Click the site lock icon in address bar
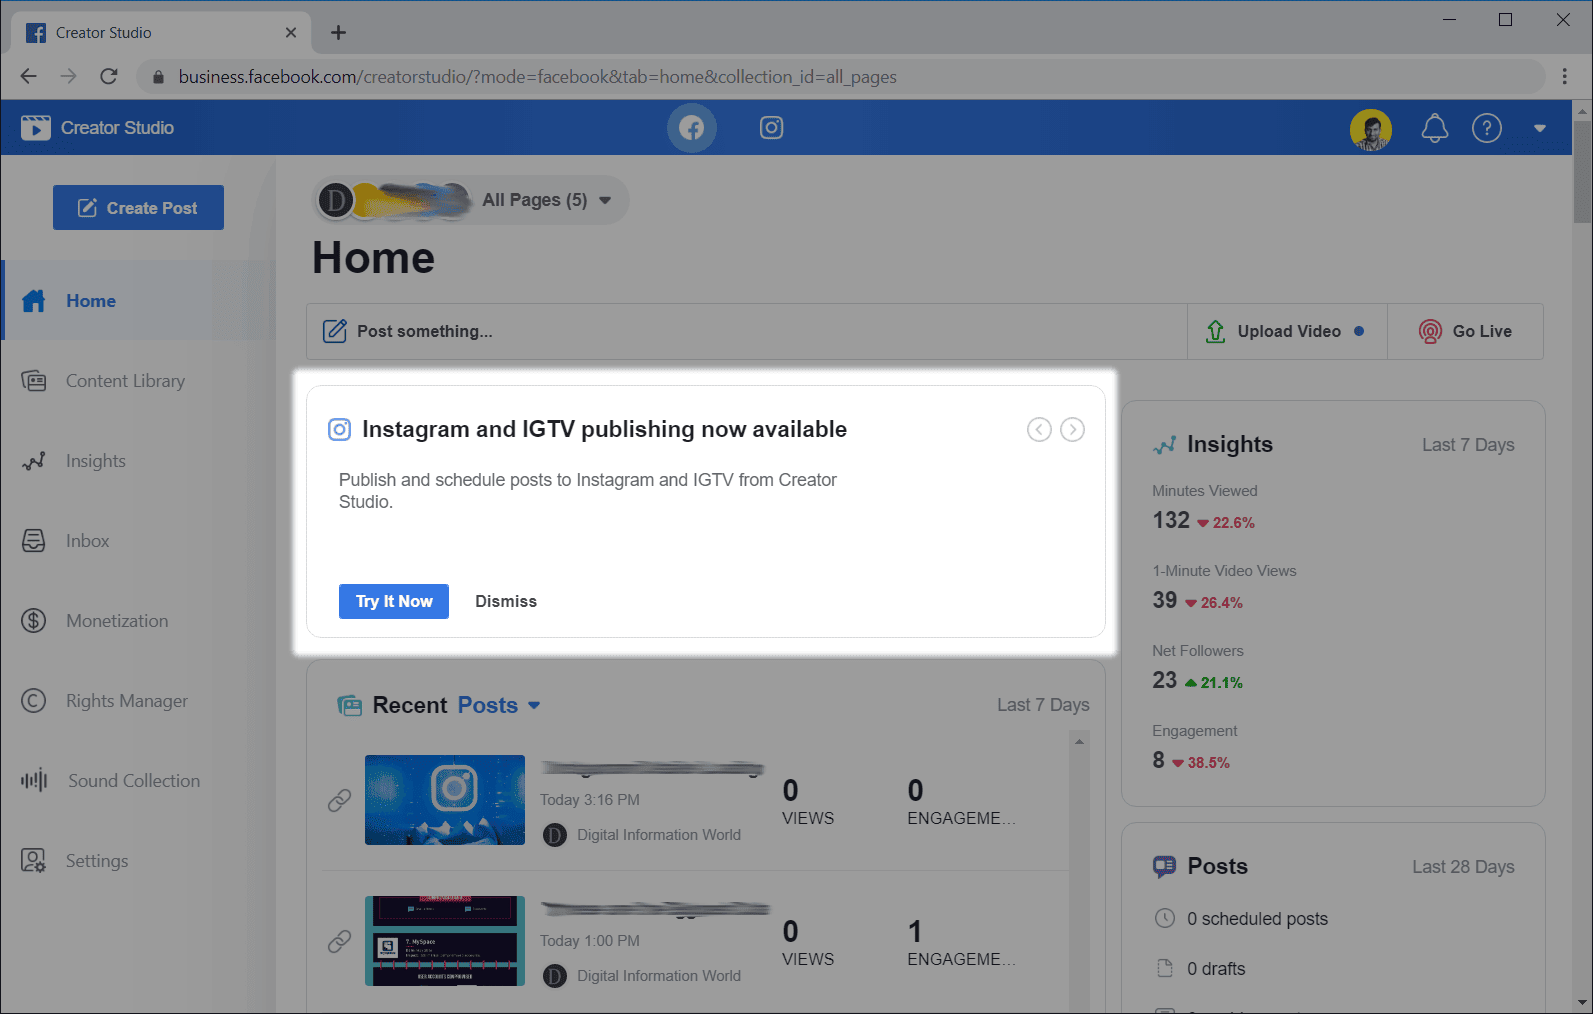This screenshot has width=1593, height=1014. pos(157,77)
